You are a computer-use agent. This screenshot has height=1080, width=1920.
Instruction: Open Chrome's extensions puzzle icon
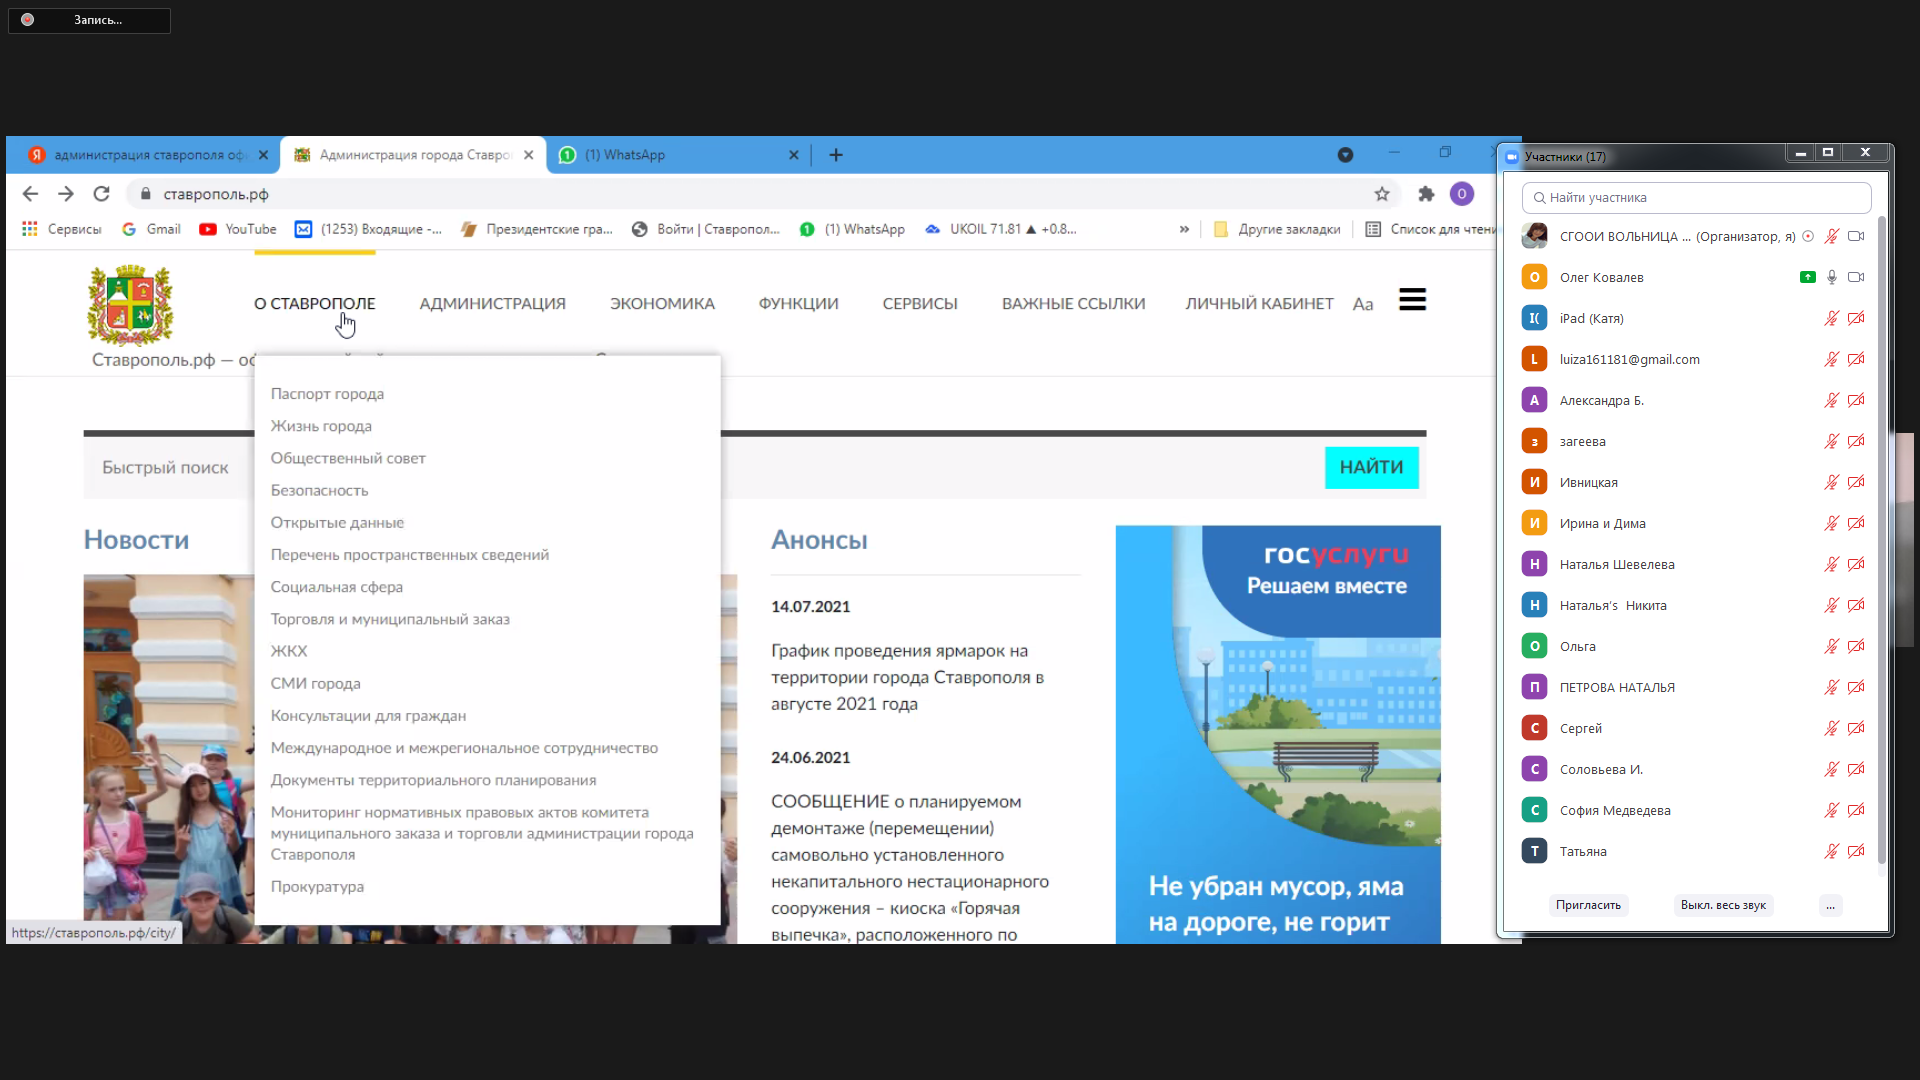[1426, 194]
